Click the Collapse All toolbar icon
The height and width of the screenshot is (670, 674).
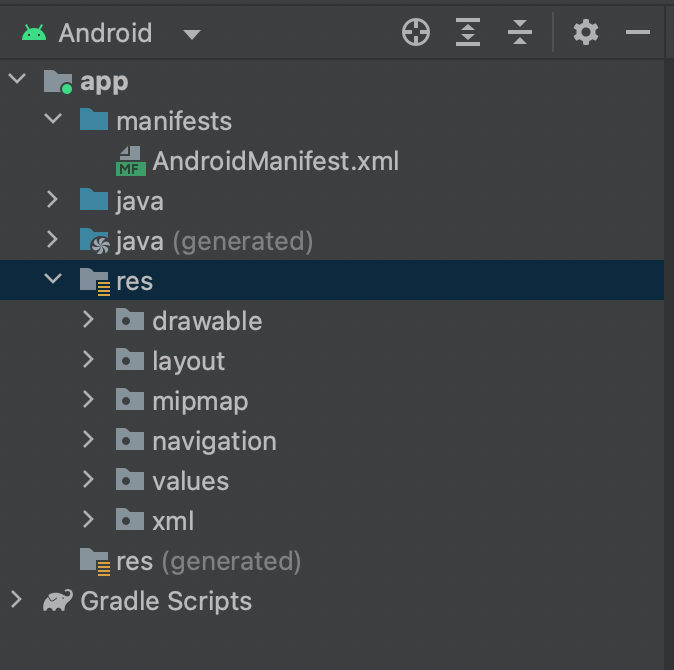pyautogui.click(x=520, y=33)
